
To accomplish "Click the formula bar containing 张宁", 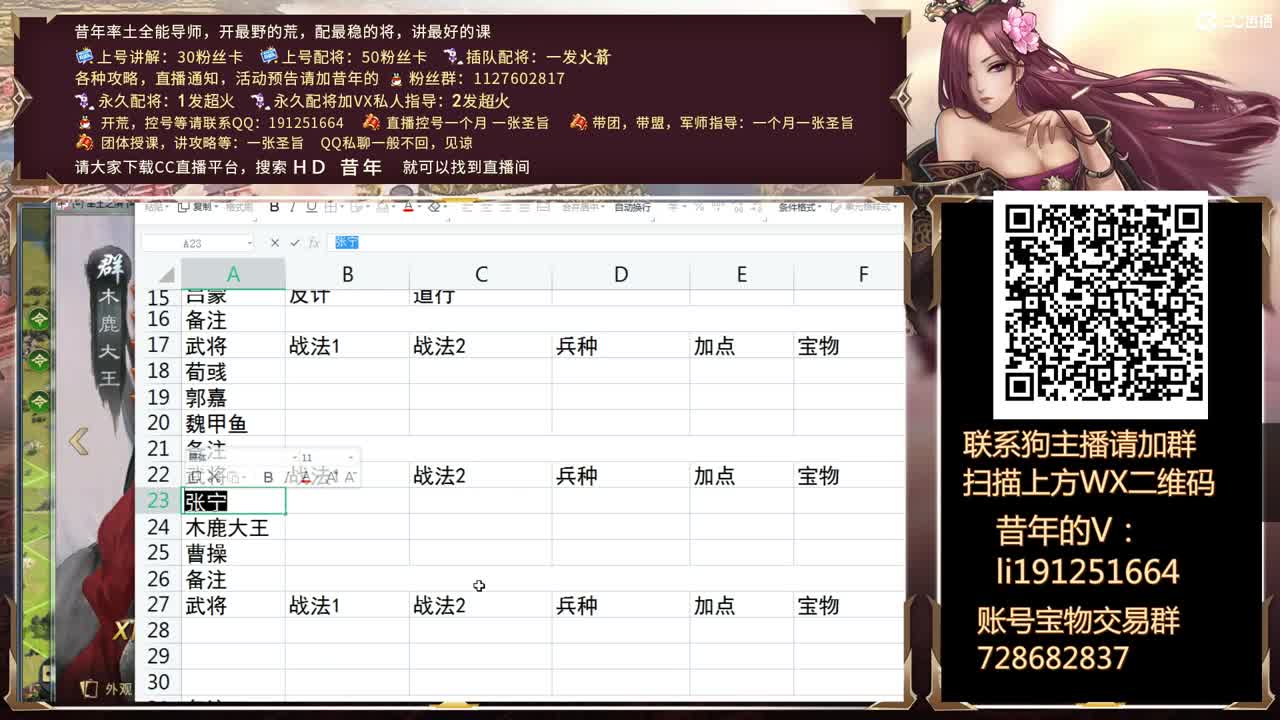I will (615, 242).
